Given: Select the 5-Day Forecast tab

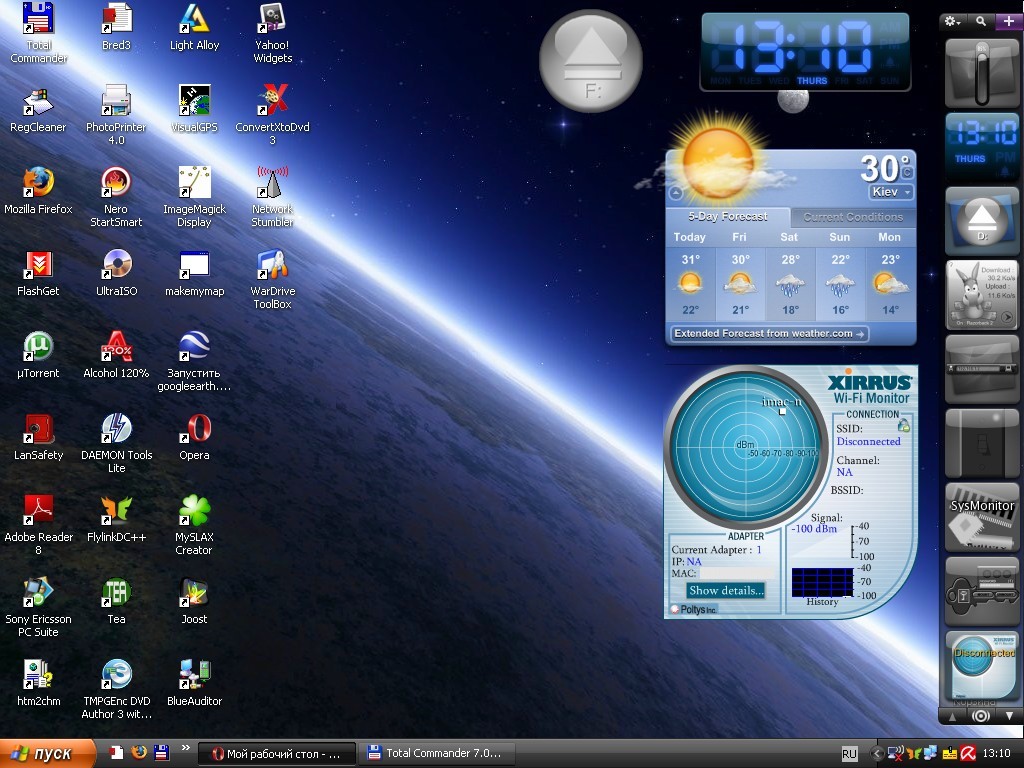Looking at the screenshot, I should click(727, 217).
